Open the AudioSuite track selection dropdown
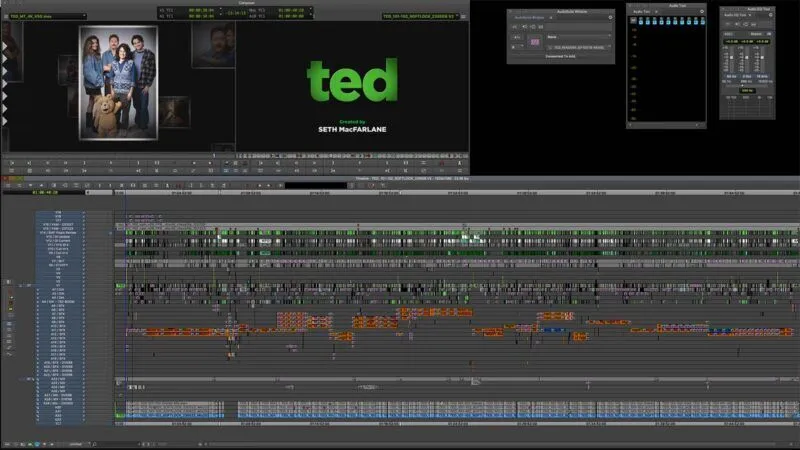Image resolution: width=800 pixels, height=450 pixels. 519,37
